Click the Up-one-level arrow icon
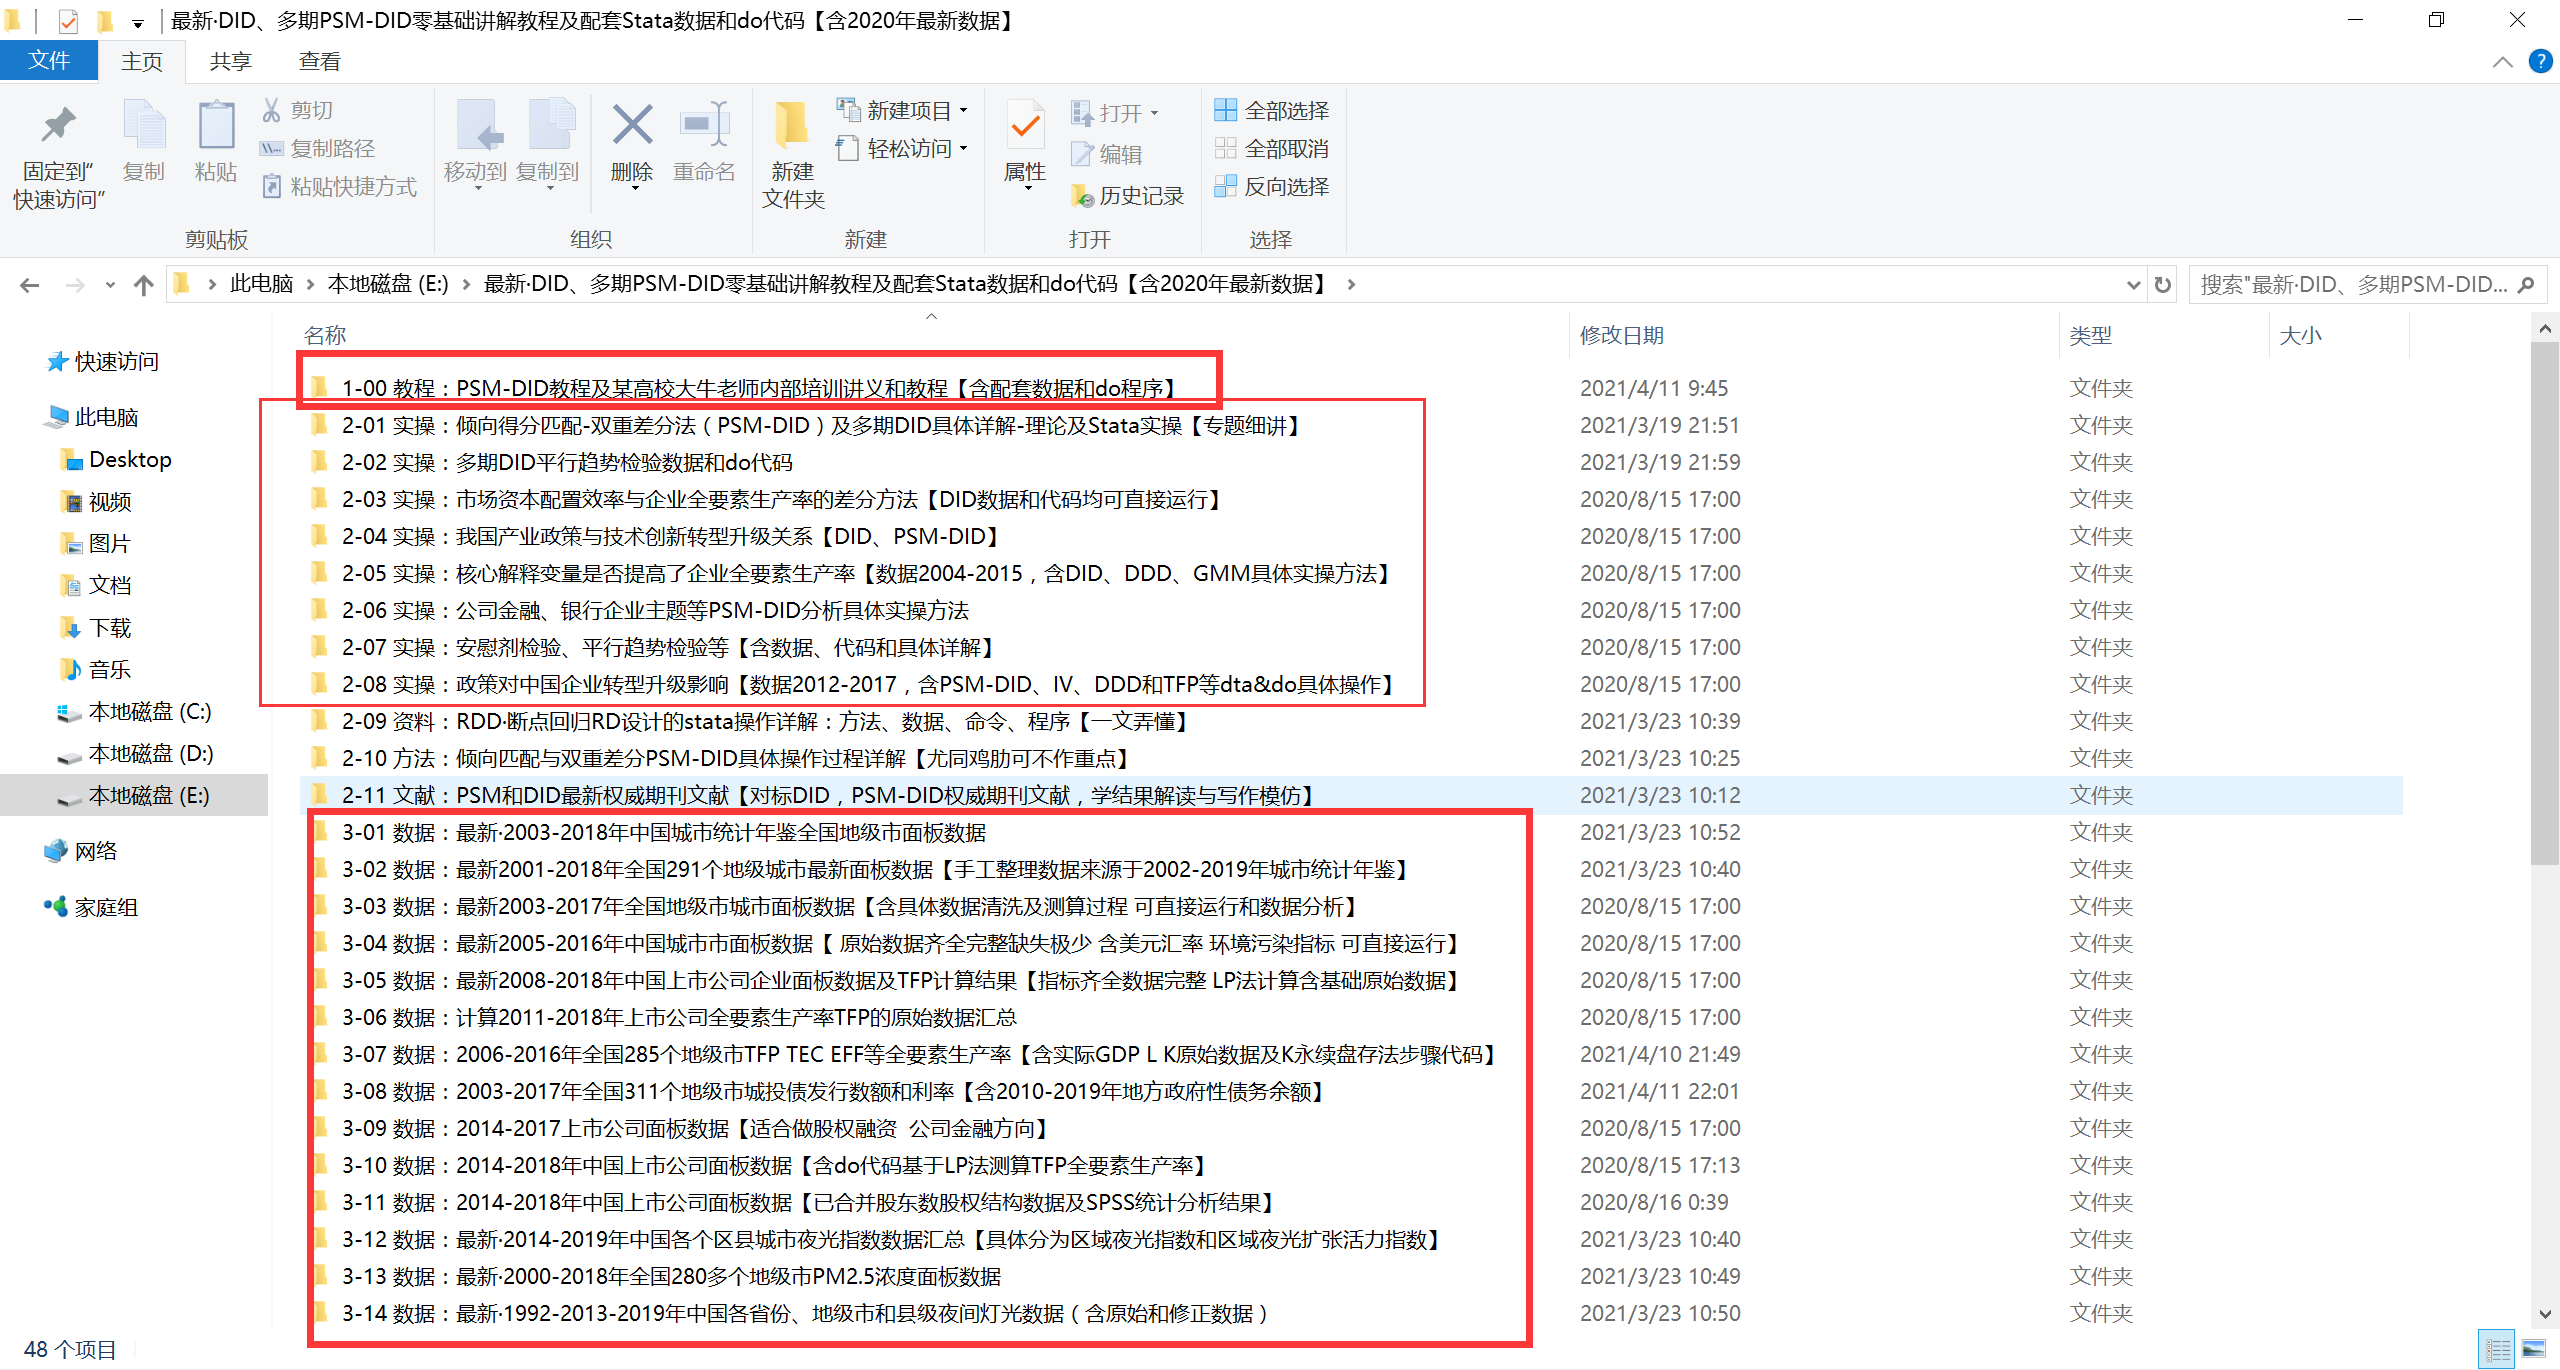The height and width of the screenshot is (1370, 2560). coord(144,285)
